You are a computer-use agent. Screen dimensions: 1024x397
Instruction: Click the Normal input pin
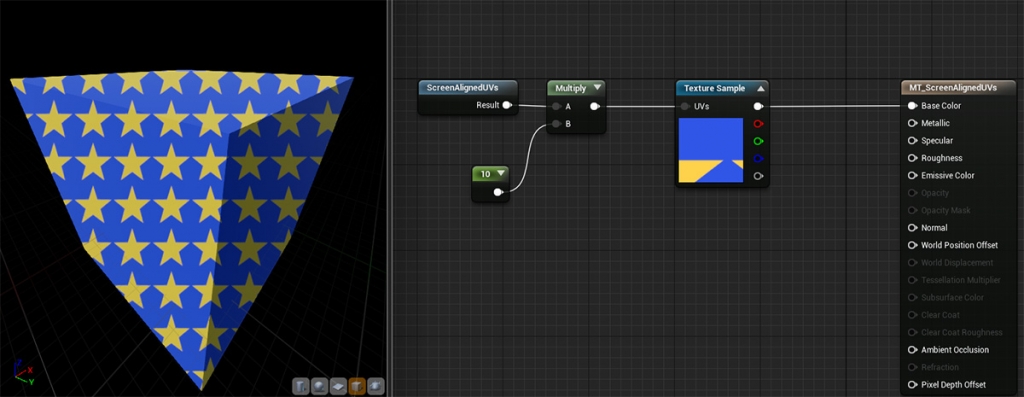coord(912,228)
